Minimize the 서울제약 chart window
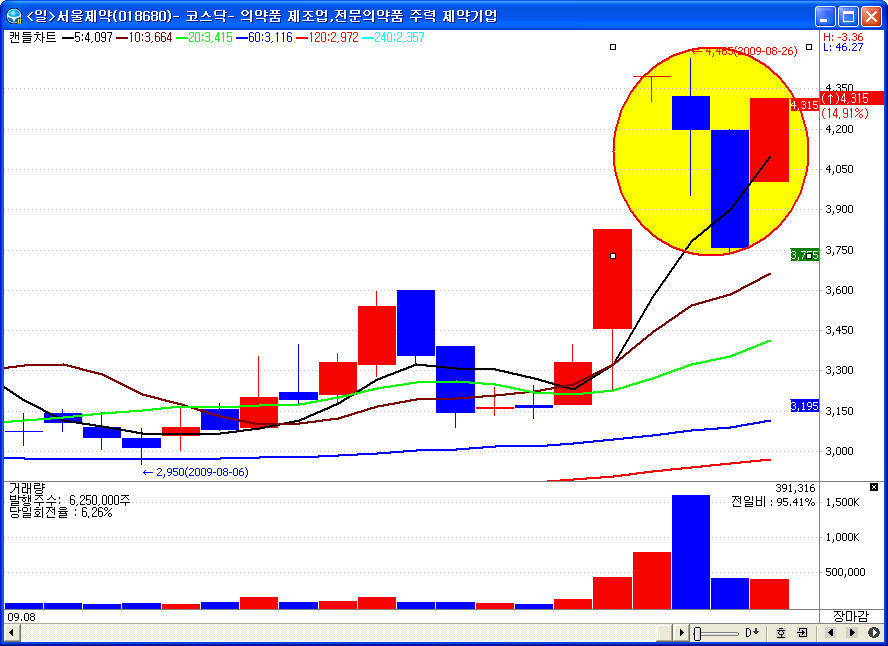This screenshot has height=646, width=888. [825, 16]
